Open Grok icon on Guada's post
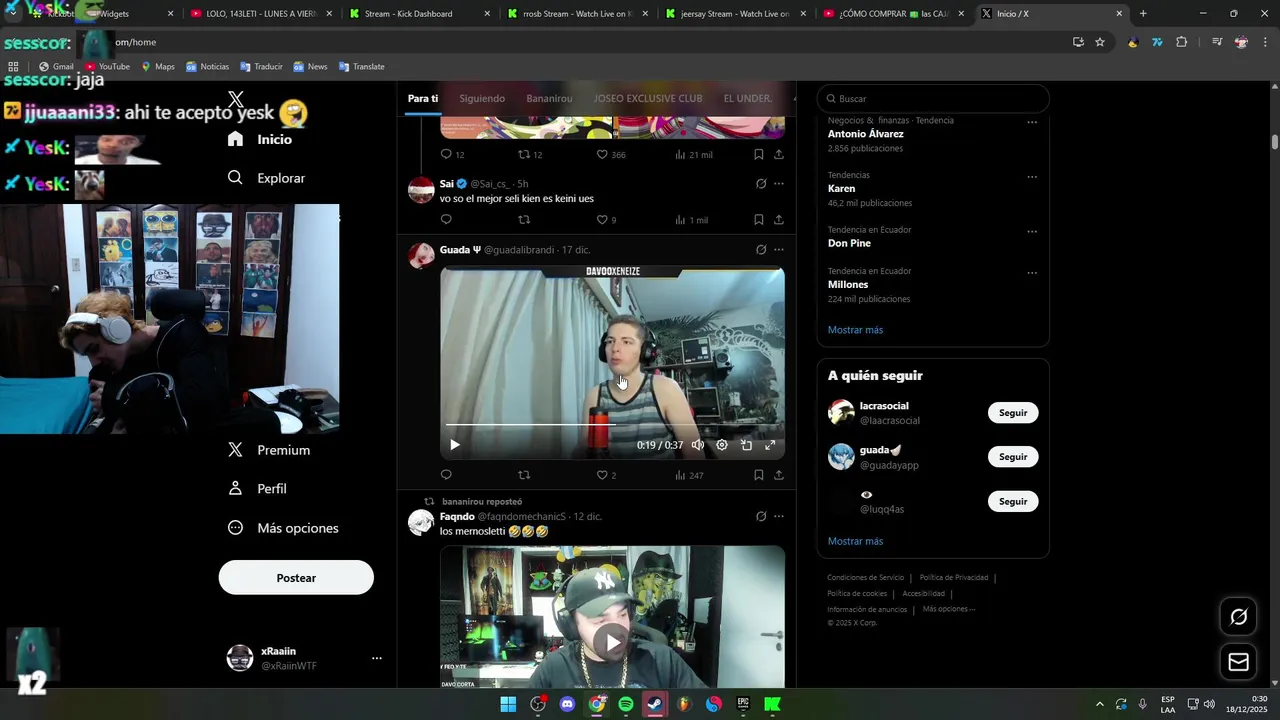 click(761, 250)
